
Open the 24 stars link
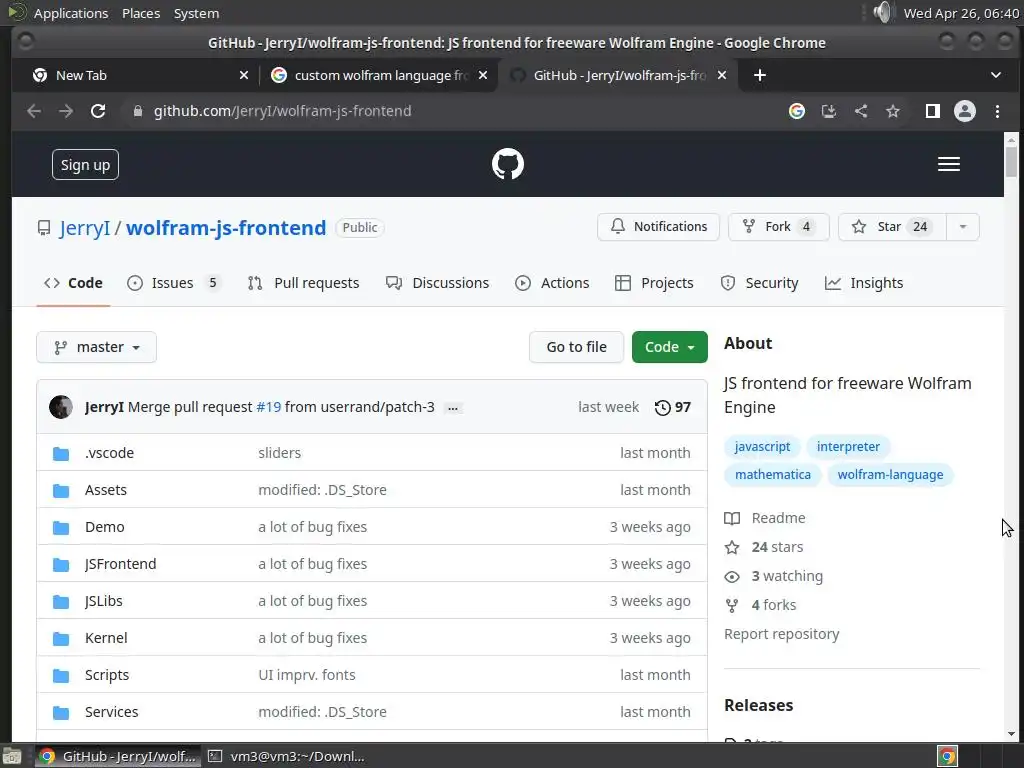tap(764, 547)
